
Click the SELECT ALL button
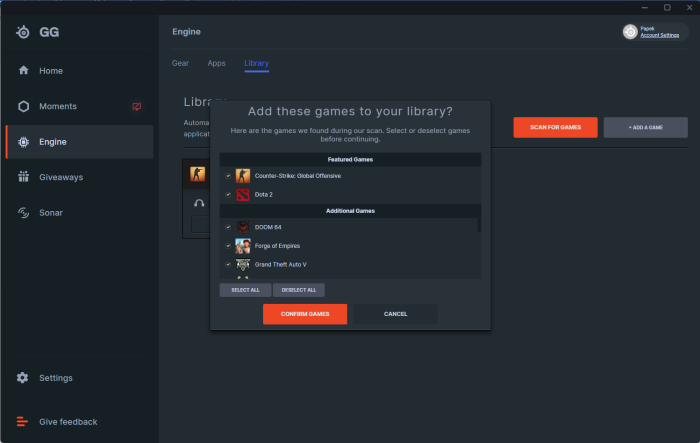[x=245, y=290]
